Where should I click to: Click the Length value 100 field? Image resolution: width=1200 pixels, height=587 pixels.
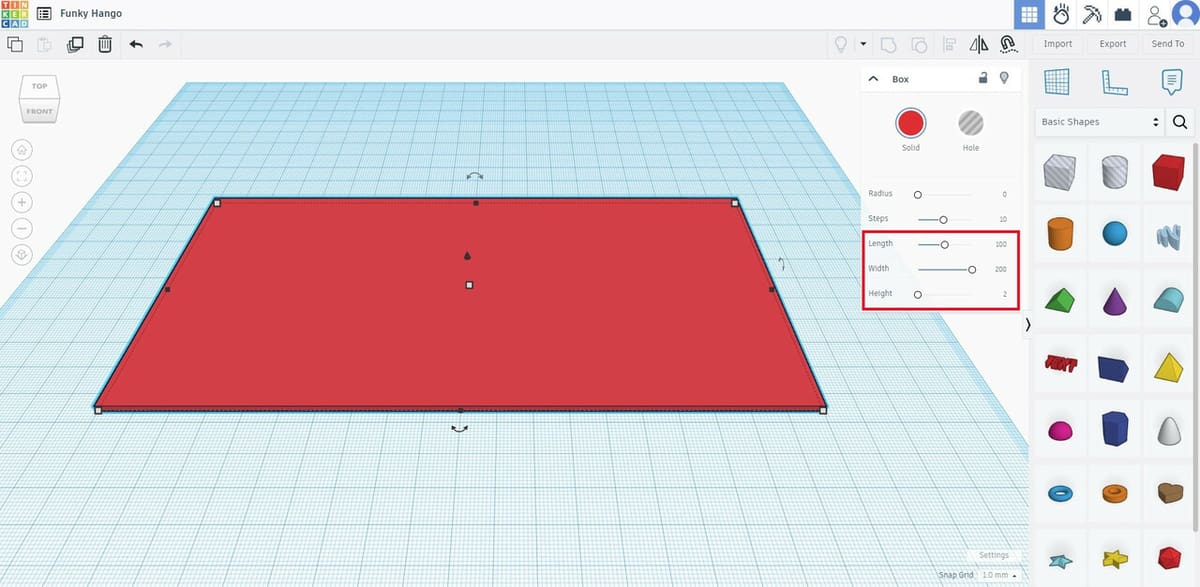point(999,244)
